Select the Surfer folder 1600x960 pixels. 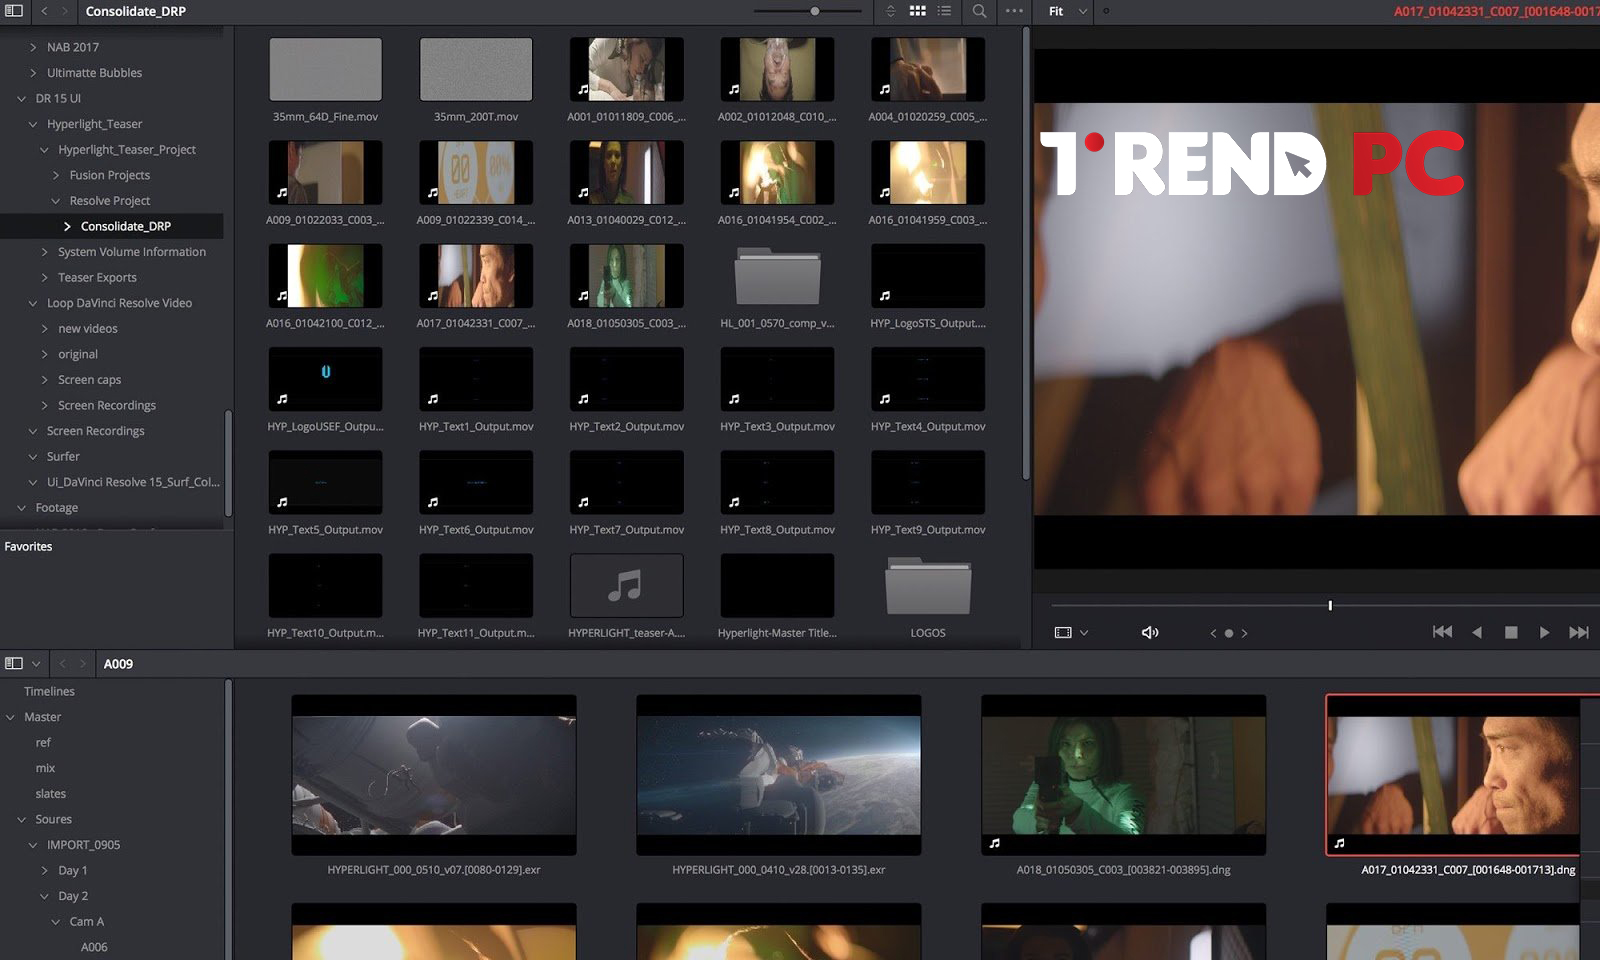click(63, 456)
